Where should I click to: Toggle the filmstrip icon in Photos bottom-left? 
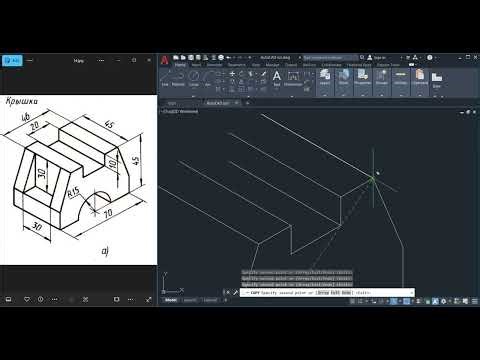pos(9,299)
